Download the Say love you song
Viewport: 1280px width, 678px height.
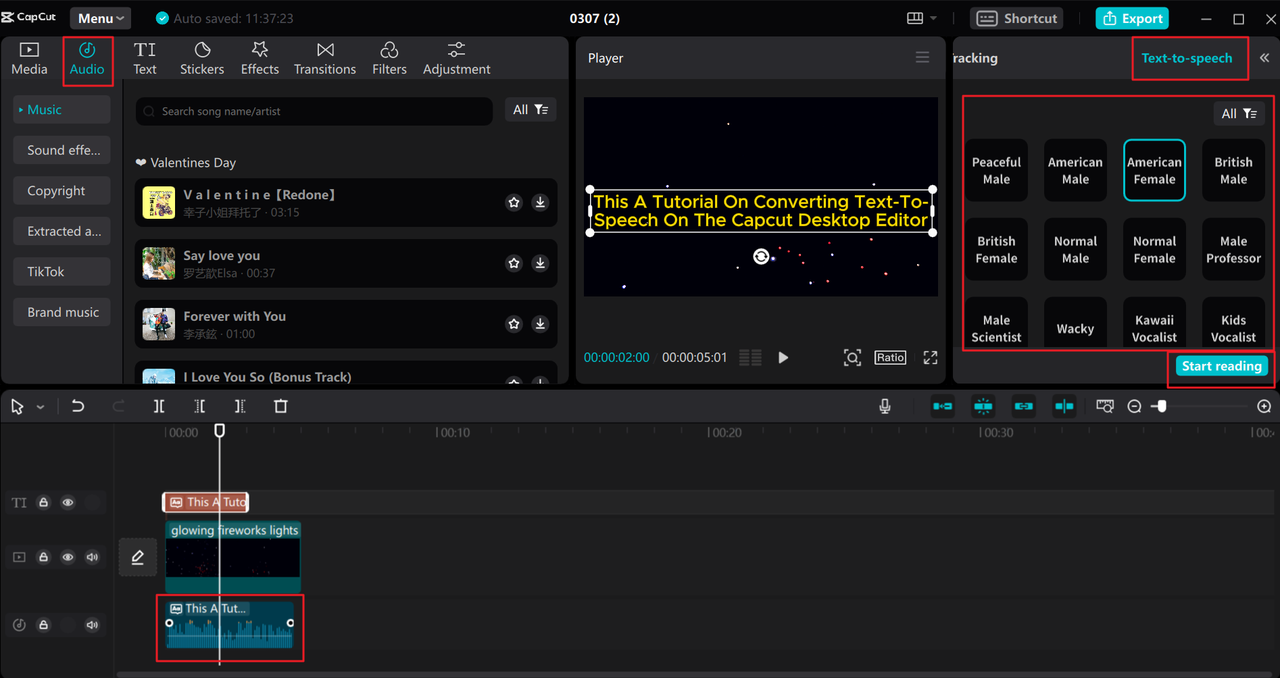pos(540,263)
